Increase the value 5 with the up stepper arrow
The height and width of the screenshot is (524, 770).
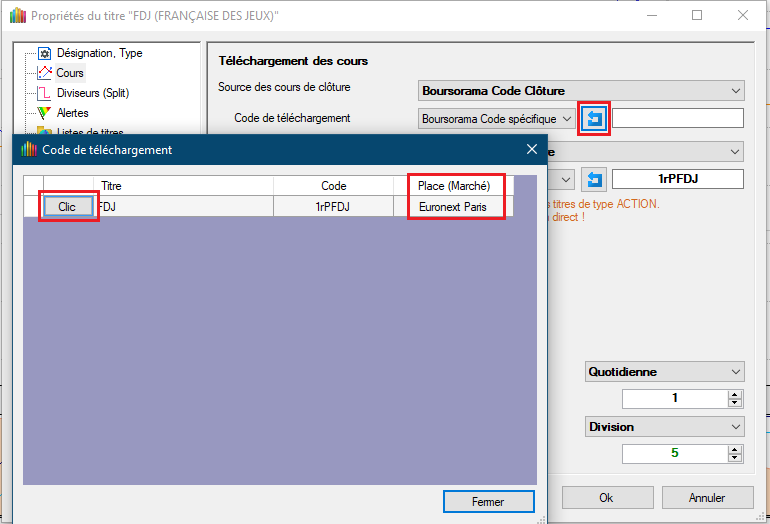click(x=735, y=449)
